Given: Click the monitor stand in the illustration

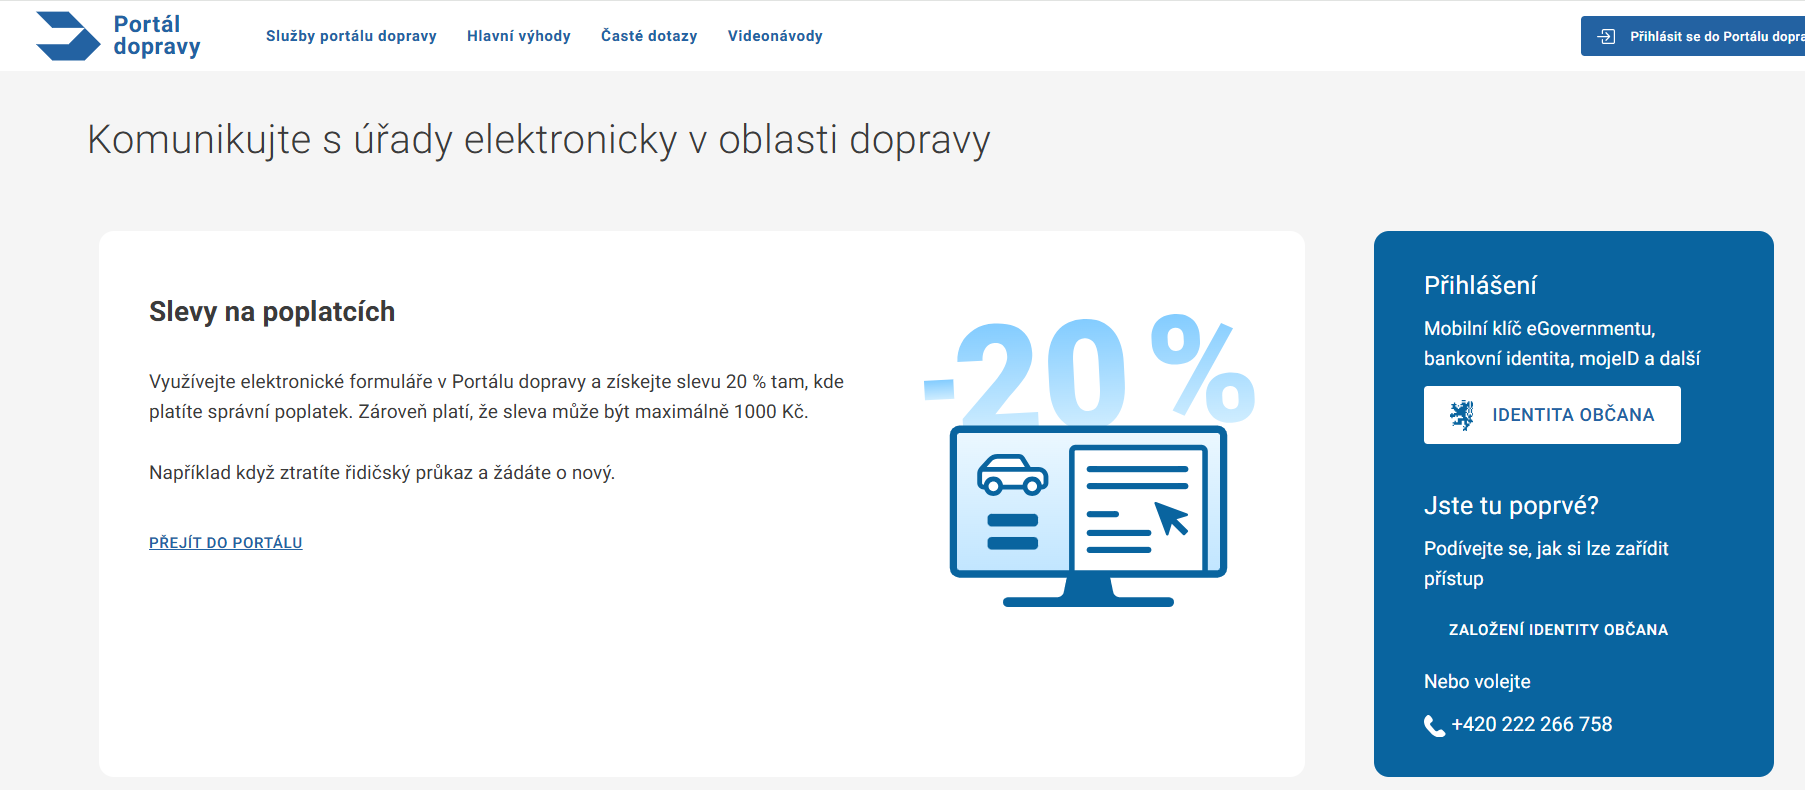Looking at the screenshot, I should [1088, 593].
